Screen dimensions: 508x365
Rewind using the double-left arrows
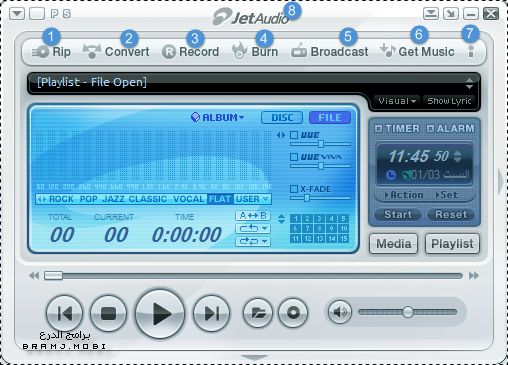pos(34,276)
